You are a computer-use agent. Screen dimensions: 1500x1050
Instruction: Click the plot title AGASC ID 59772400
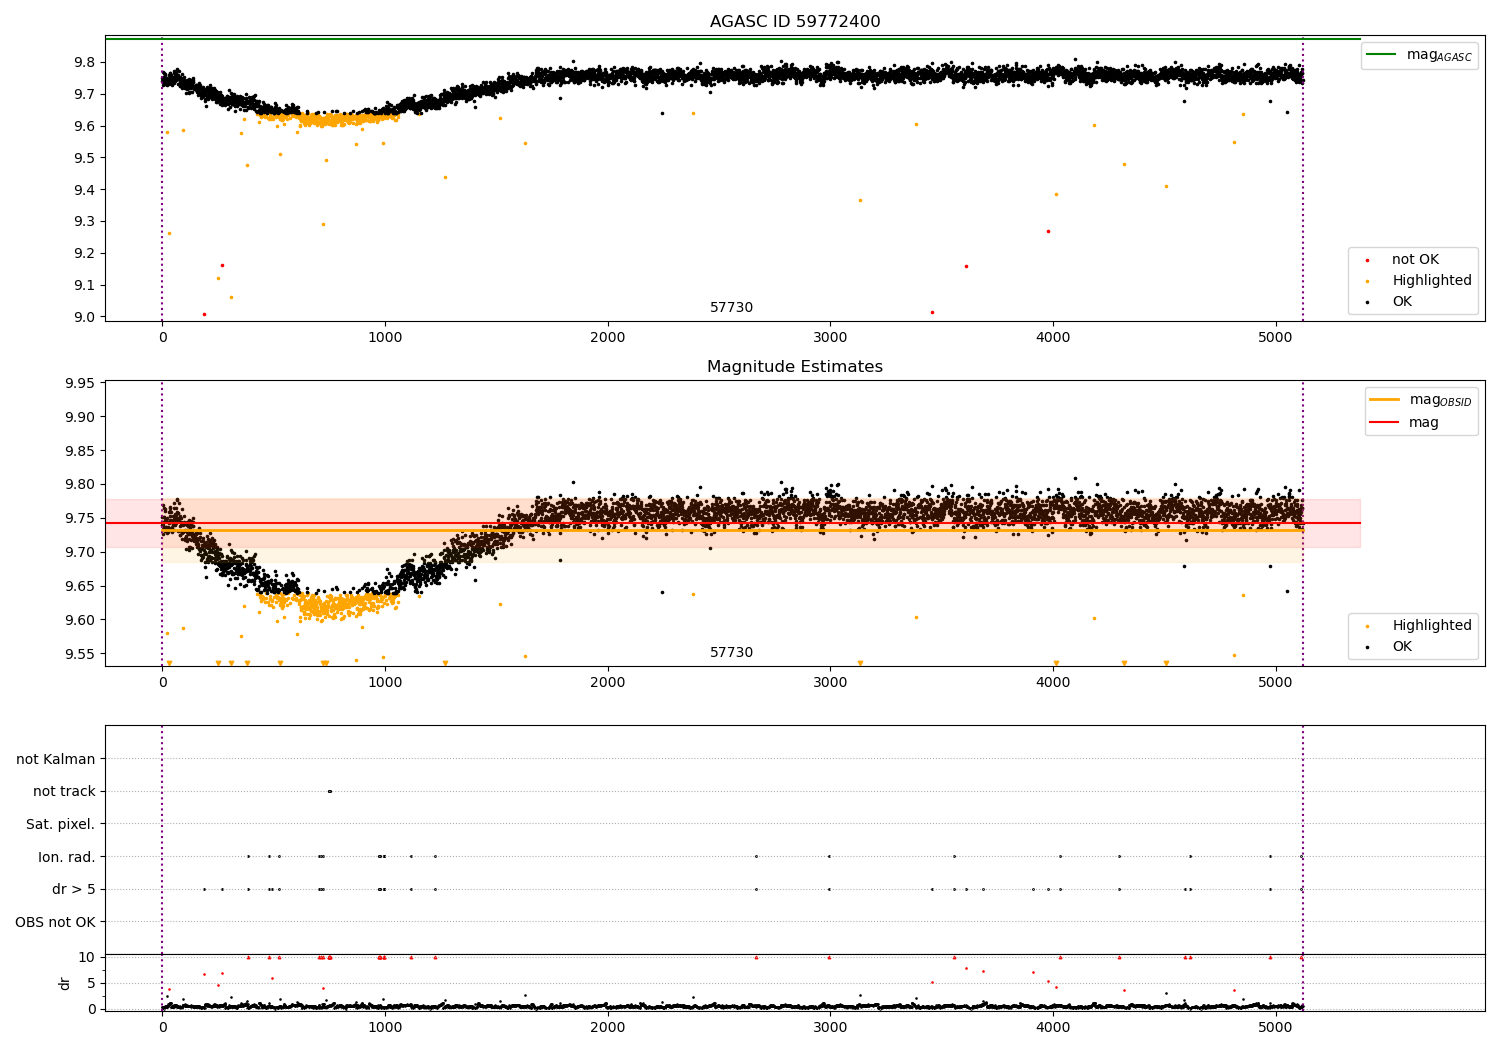[795, 22]
